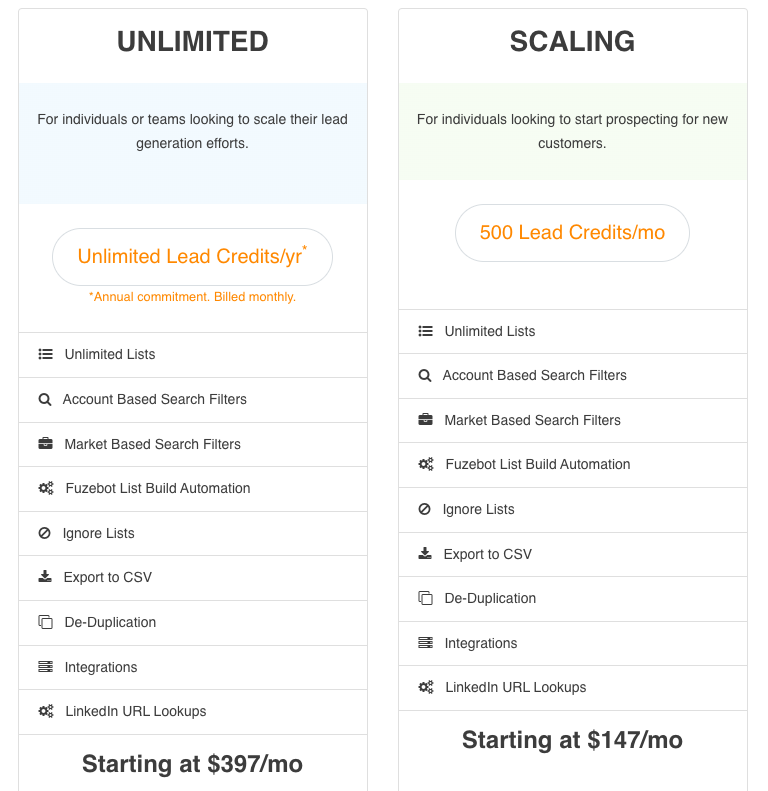Click the download icon beside Export to CSV in the SCALING plan

click(x=425, y=554)
